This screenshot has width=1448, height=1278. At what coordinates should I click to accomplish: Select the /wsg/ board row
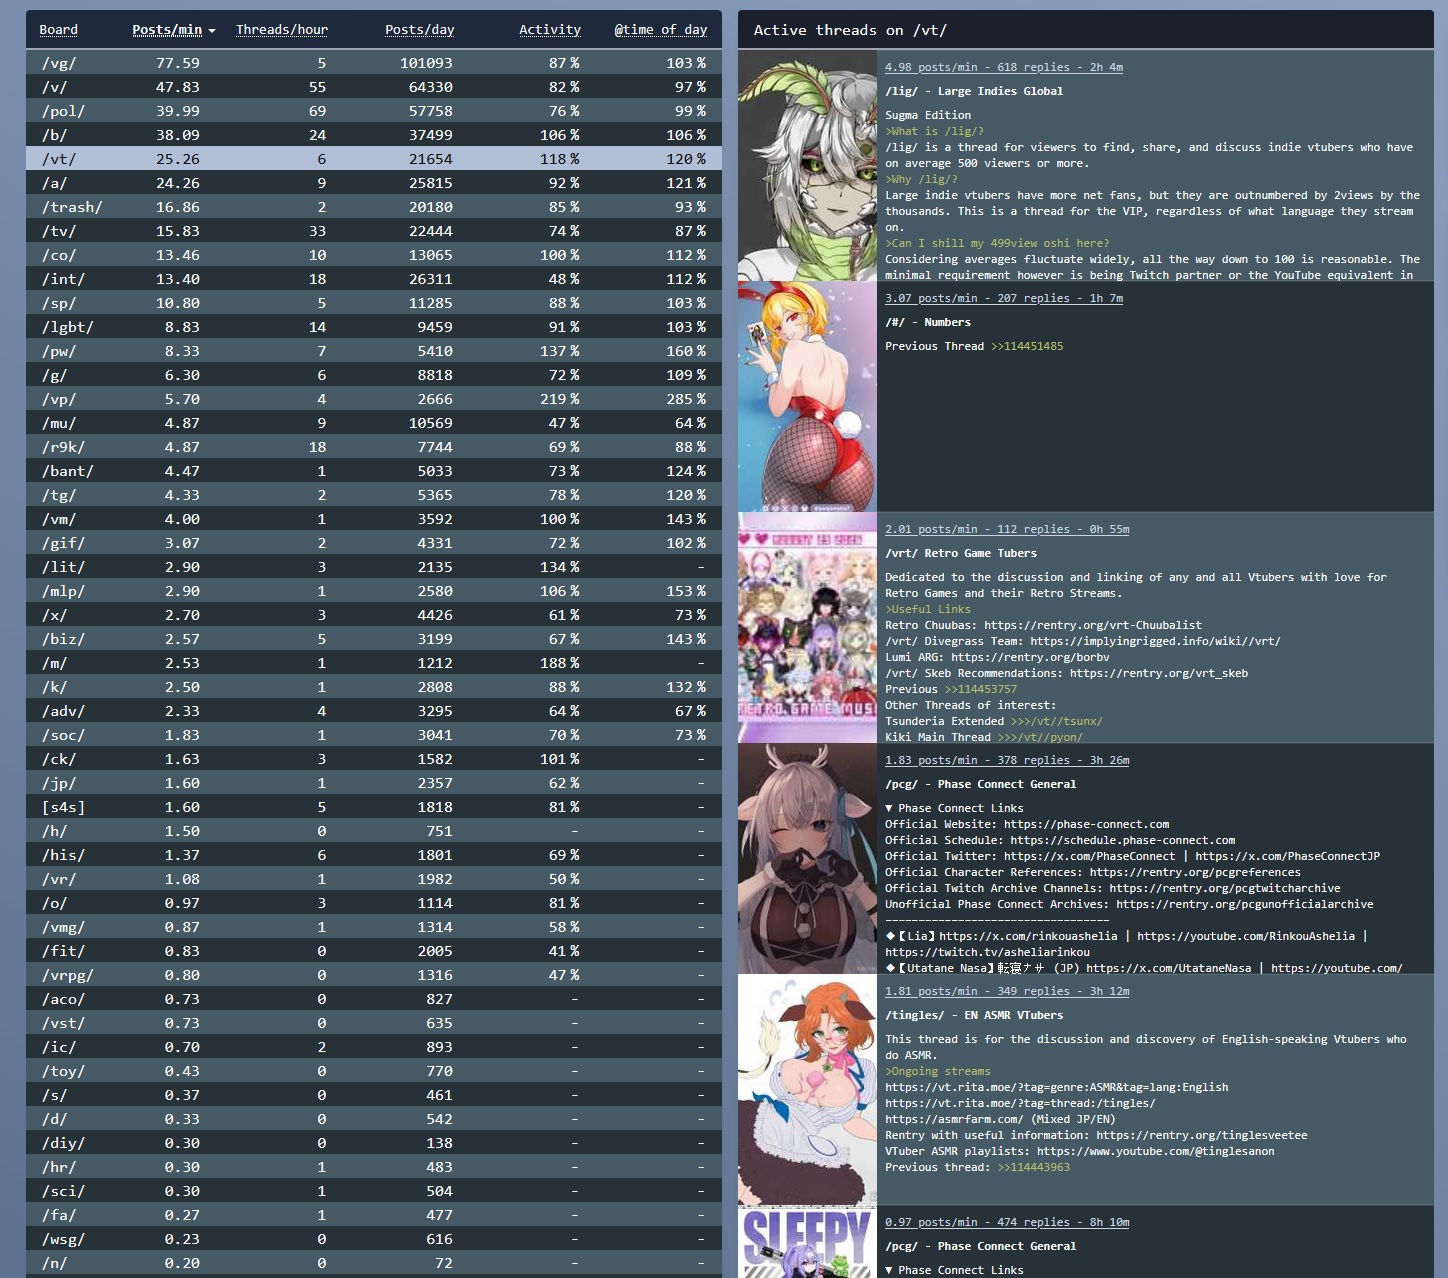[374, 1239]
